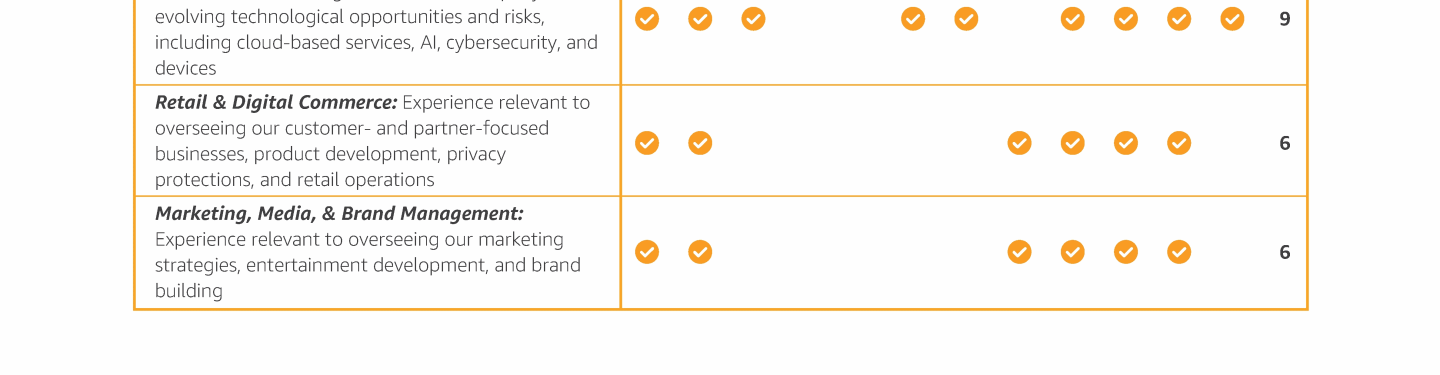Click third checkmark in Marketing, Media row
This screenshot has width=1440, height=375.
[1019, 252]
